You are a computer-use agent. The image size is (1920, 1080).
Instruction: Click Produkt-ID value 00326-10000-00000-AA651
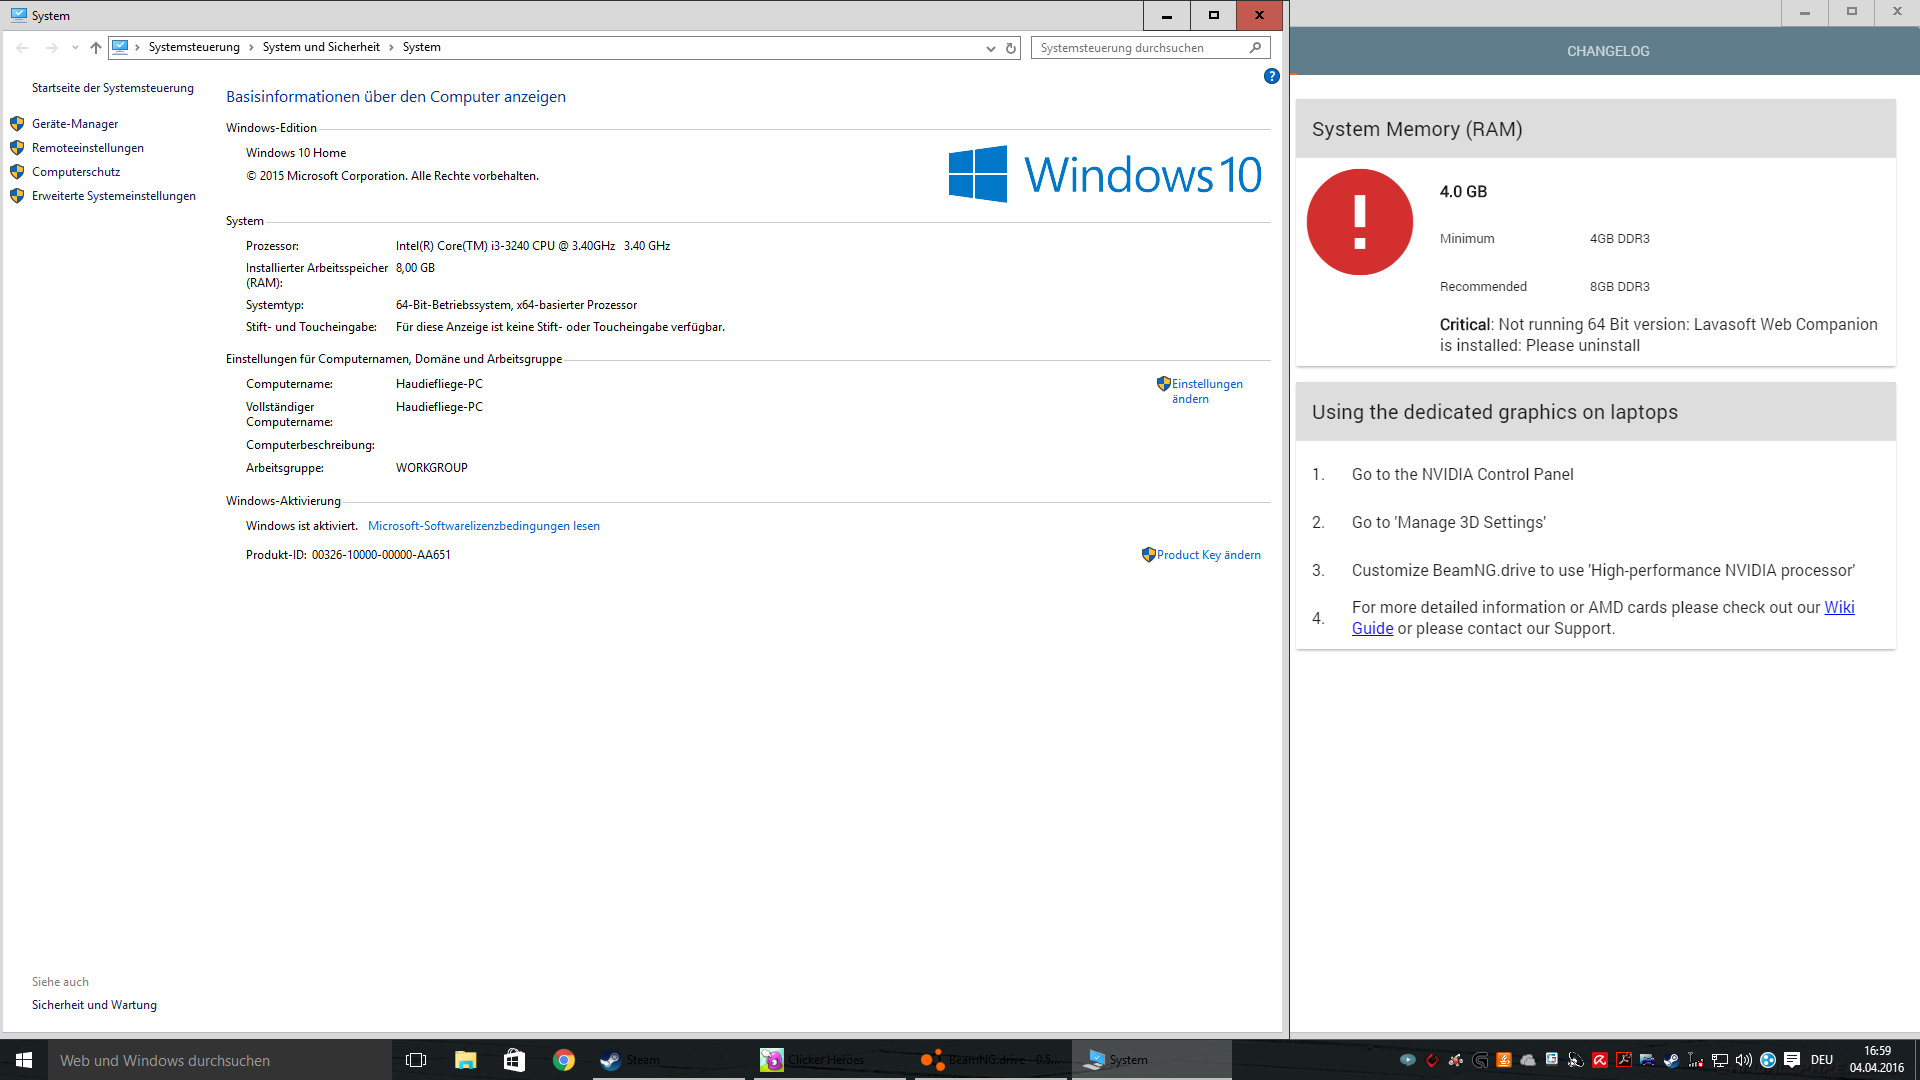coord(381,555)
